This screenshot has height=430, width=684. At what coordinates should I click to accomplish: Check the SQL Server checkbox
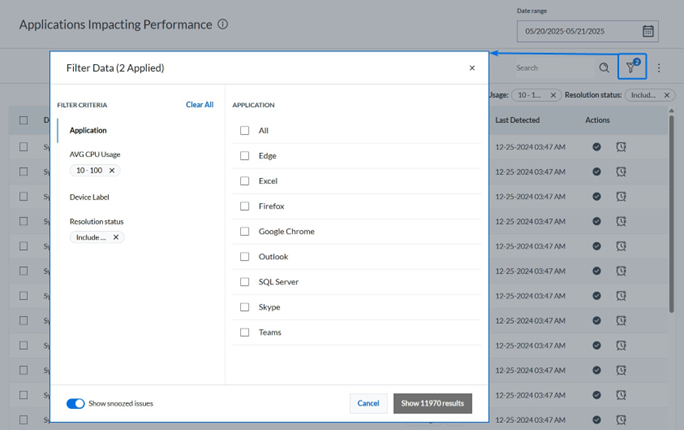point(245,282)
